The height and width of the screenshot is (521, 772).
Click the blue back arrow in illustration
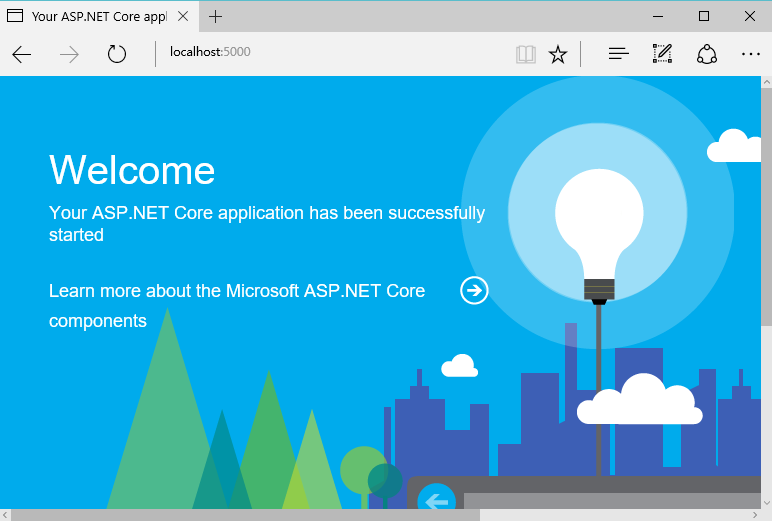[436, 497]
